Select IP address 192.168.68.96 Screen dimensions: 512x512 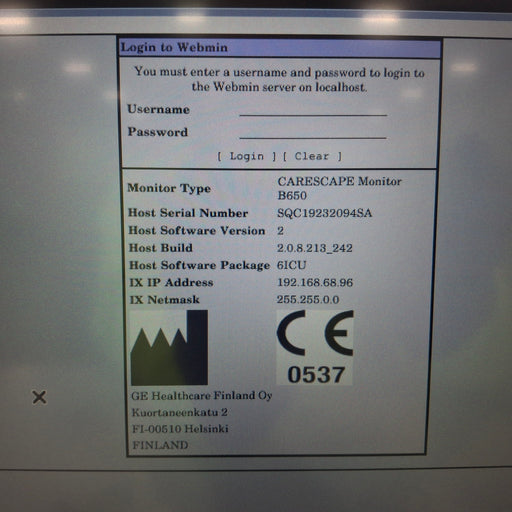(x=315, y=283)
